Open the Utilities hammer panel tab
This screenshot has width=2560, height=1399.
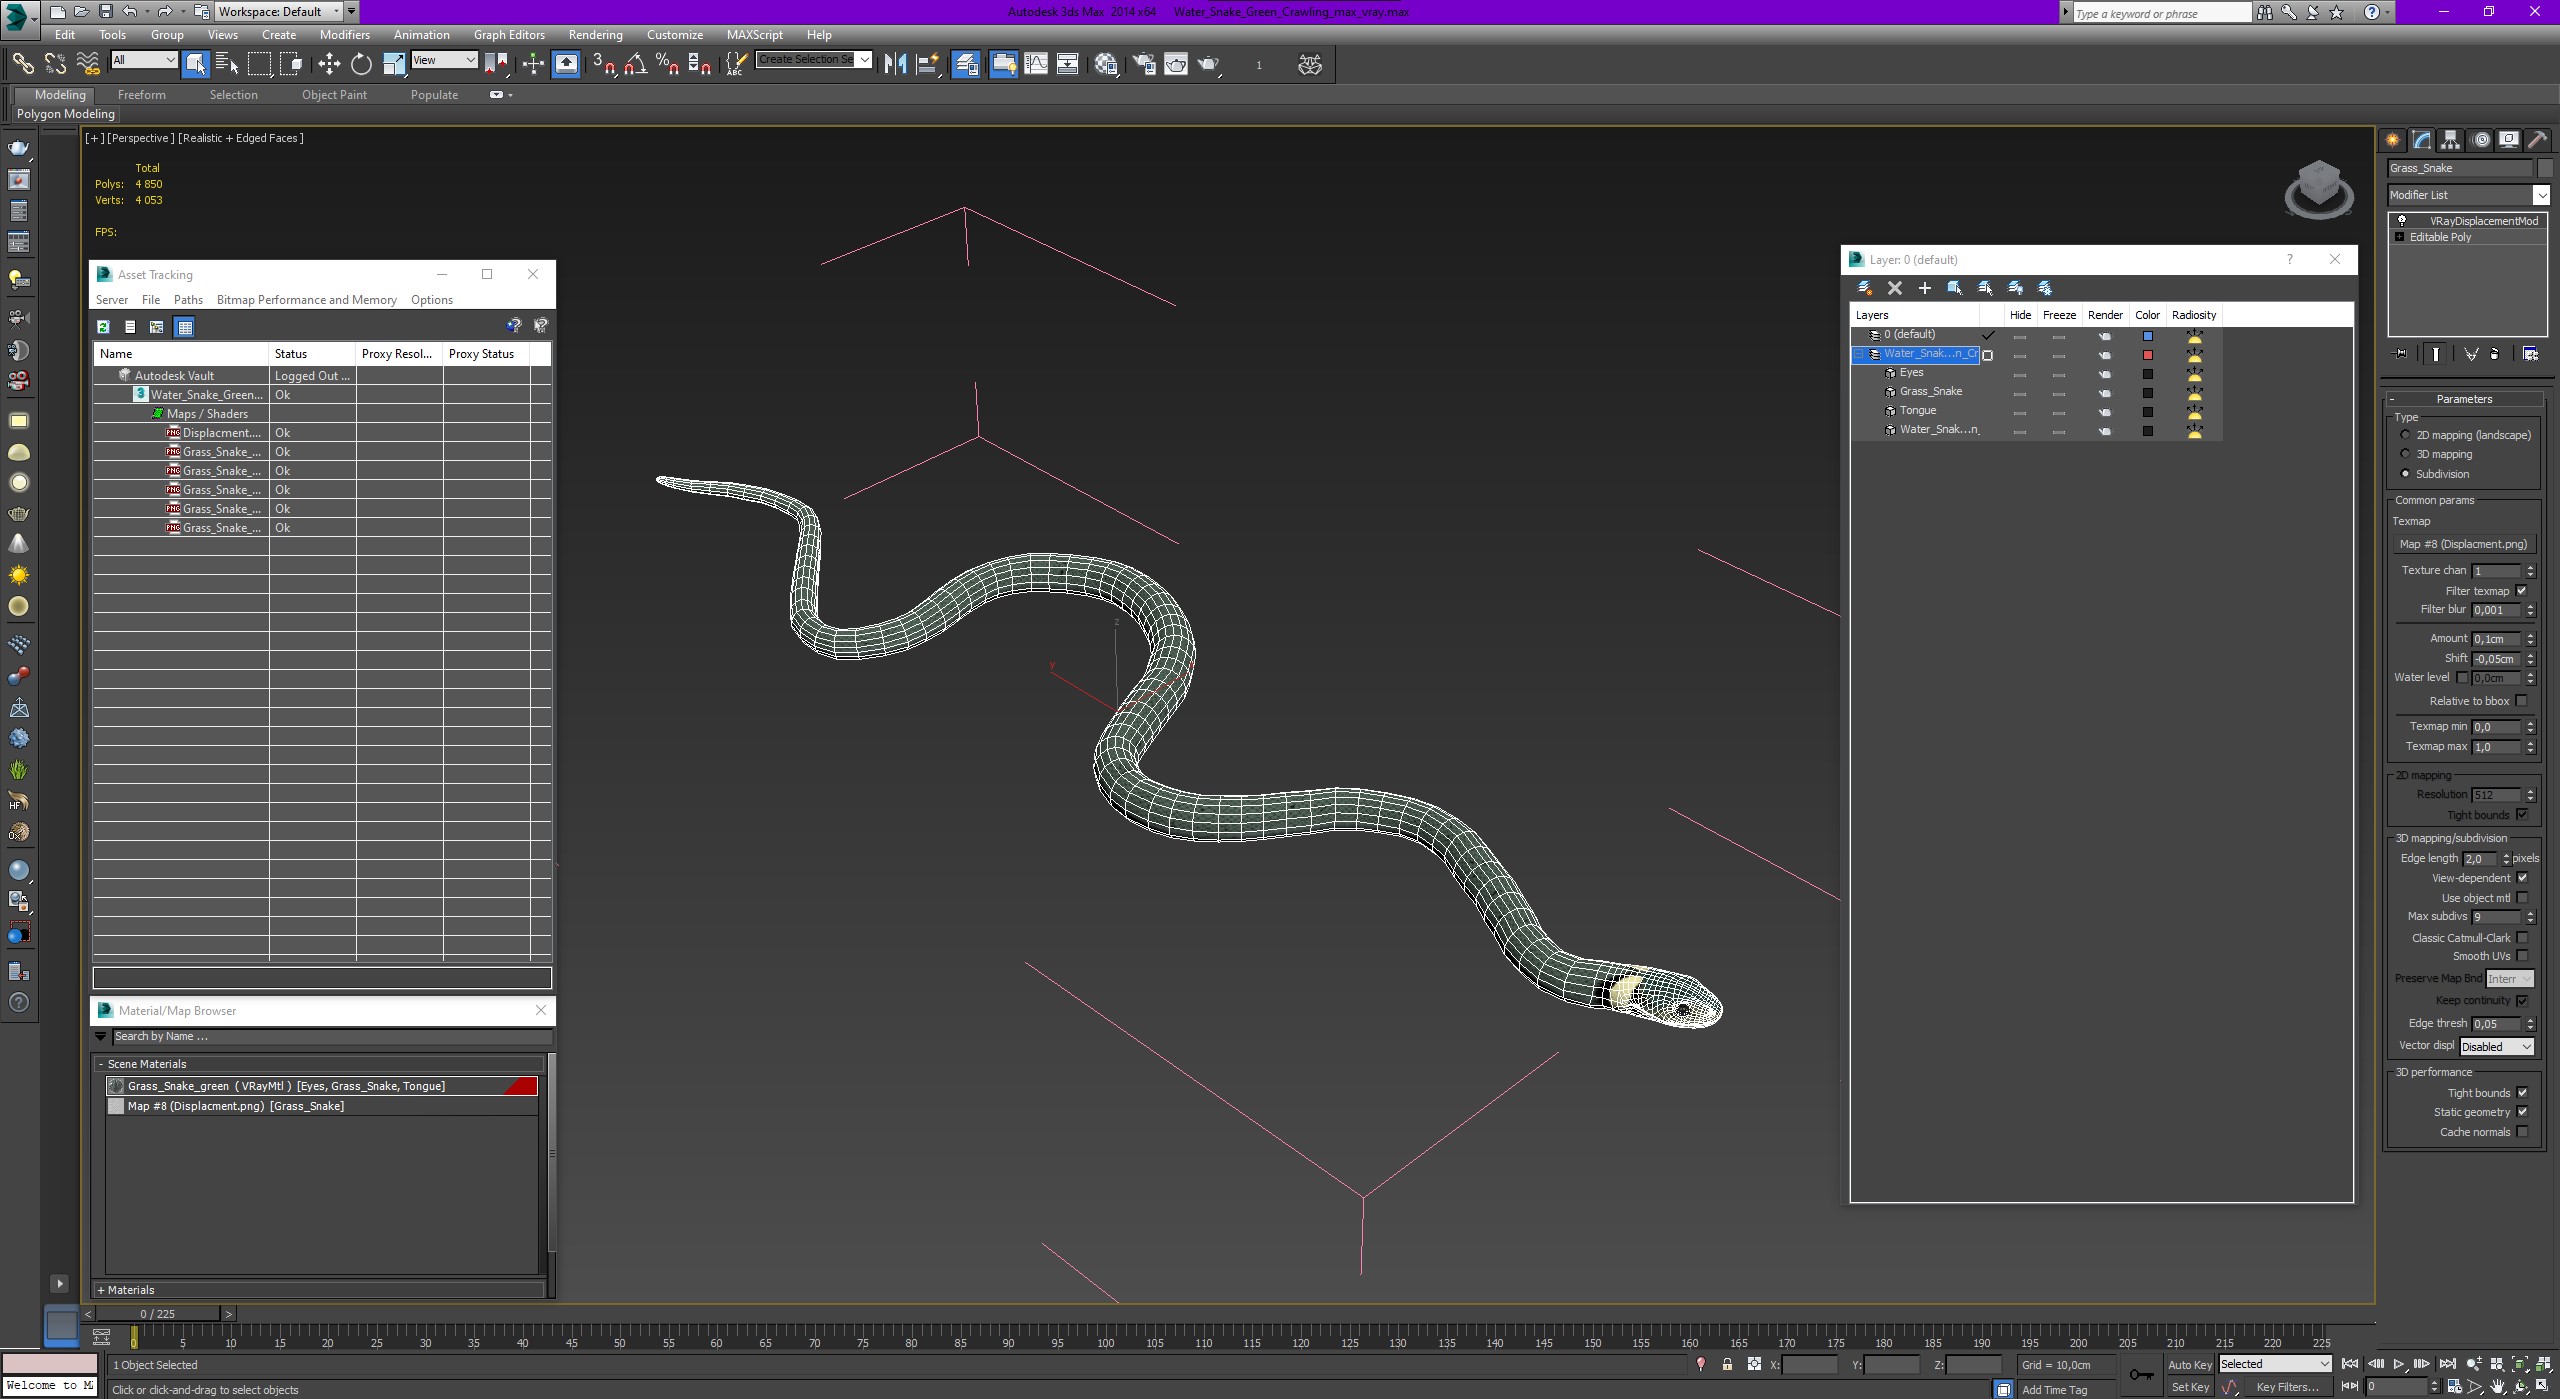point(2538,140)
